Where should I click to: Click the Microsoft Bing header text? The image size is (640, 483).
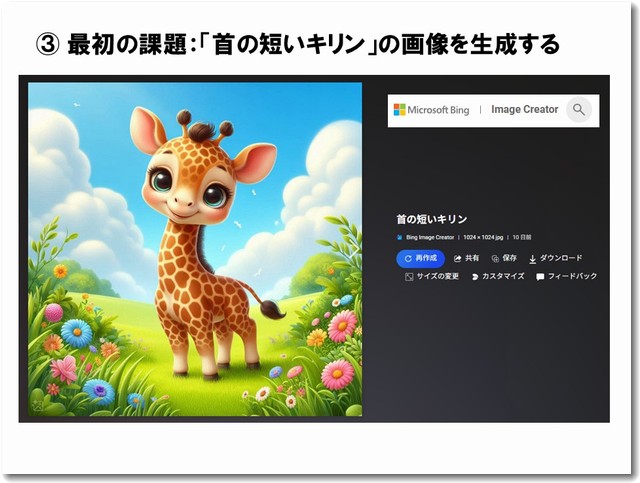coord(438,110)
